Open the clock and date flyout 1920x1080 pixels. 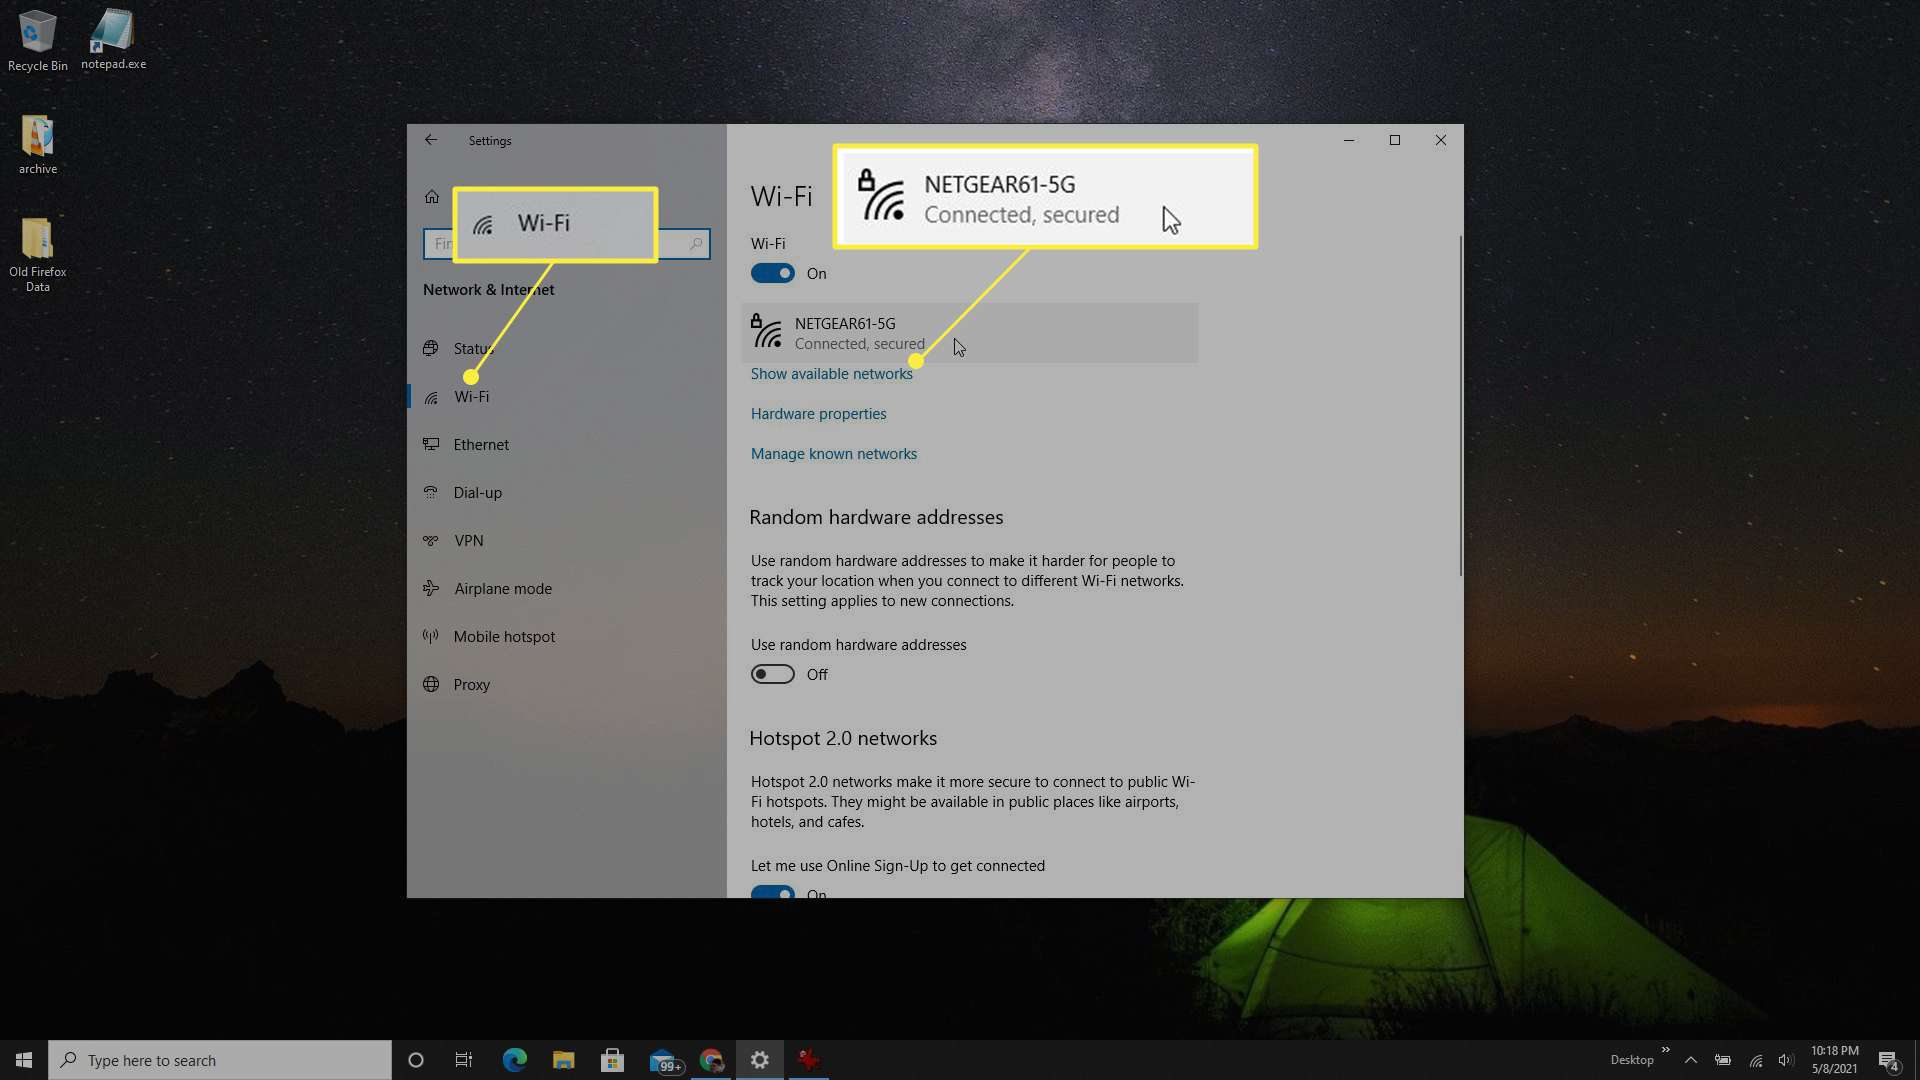click(1835, 1060)
